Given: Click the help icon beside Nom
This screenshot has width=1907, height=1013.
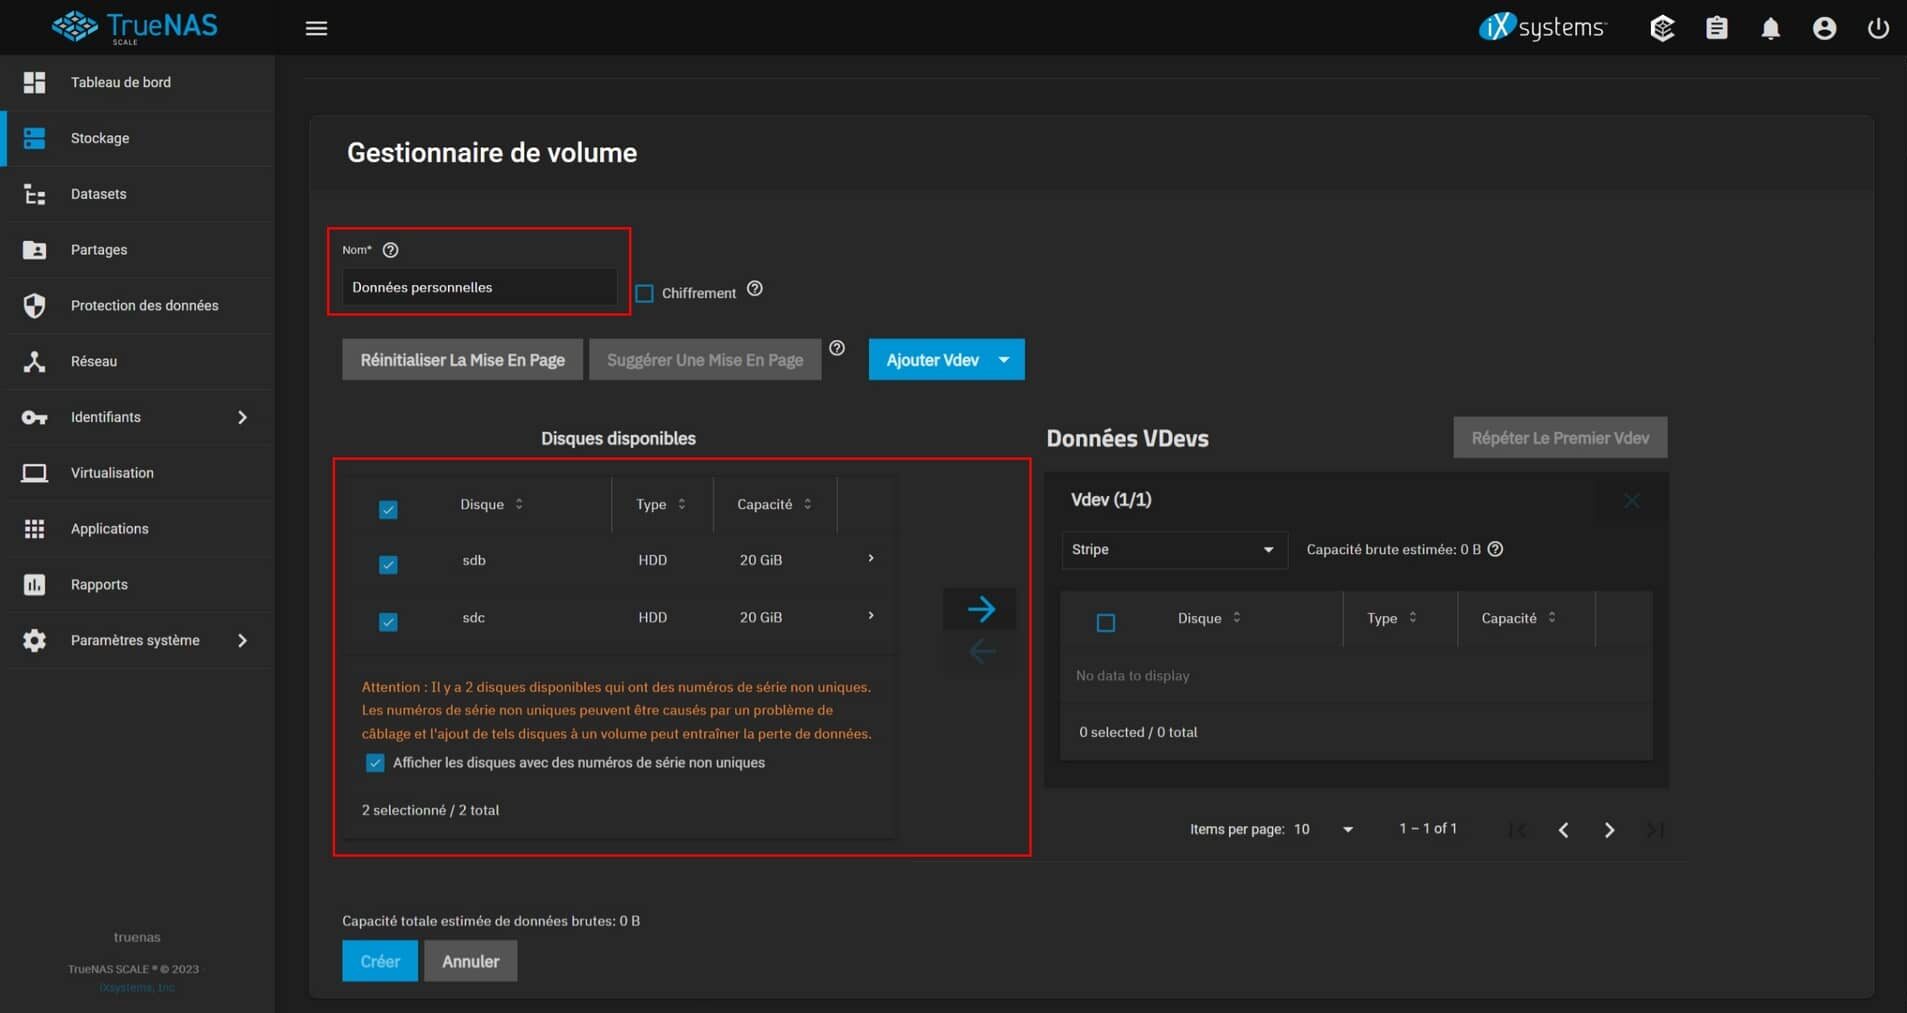Looking at the screenshot, I should pyautogui.click(x=391, y=250).
